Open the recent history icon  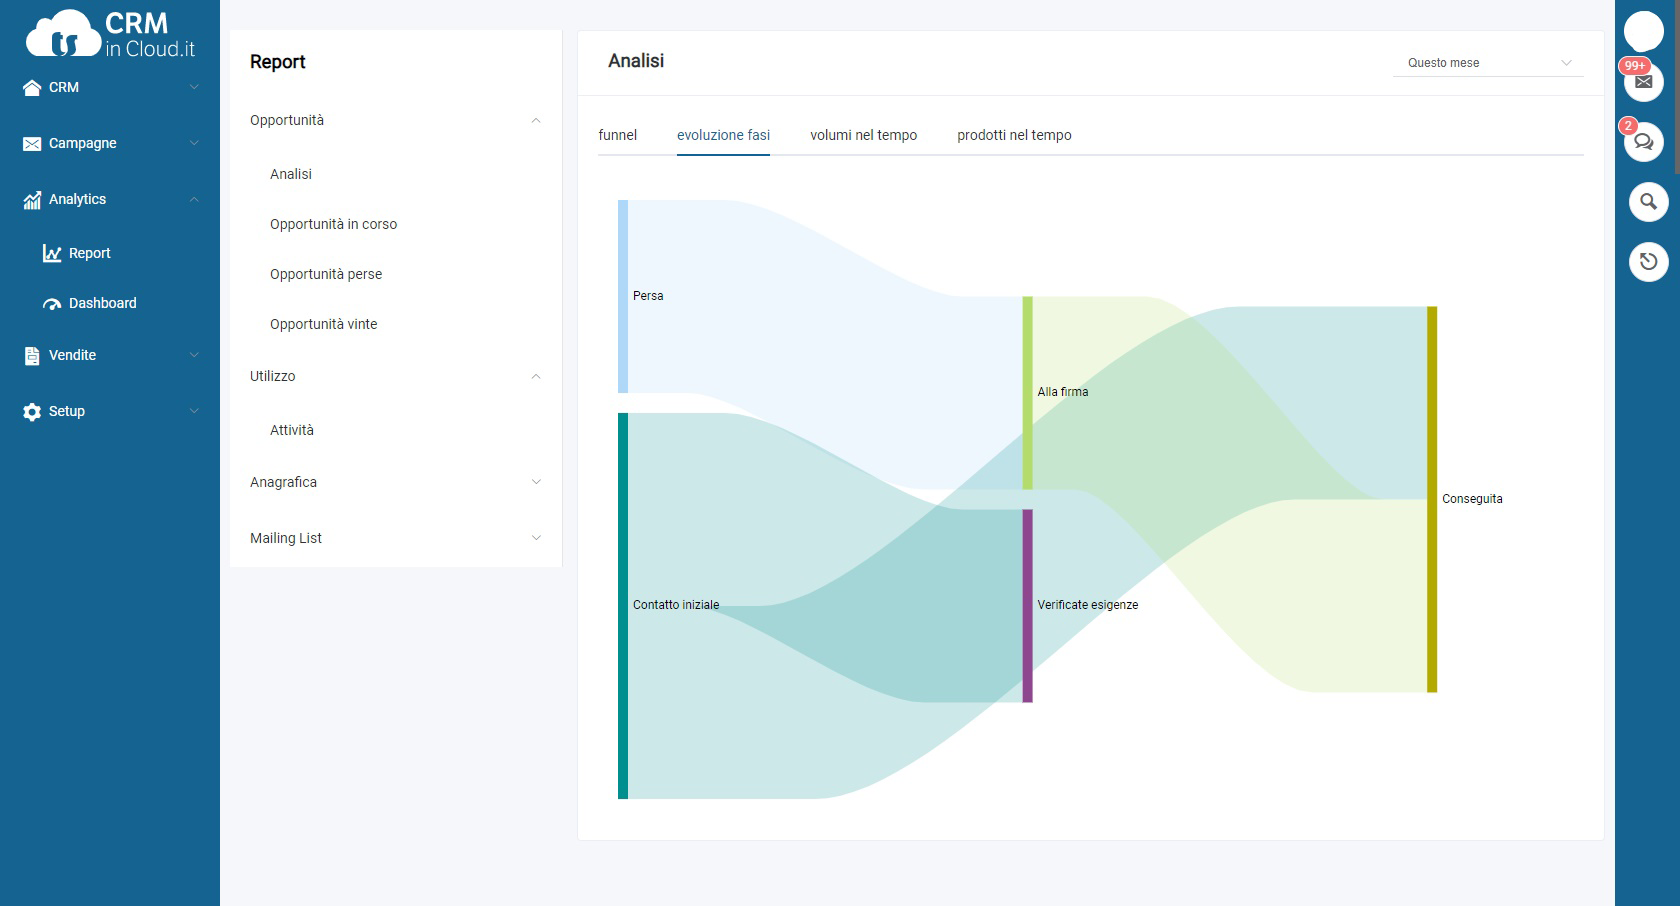[1648, 262]
